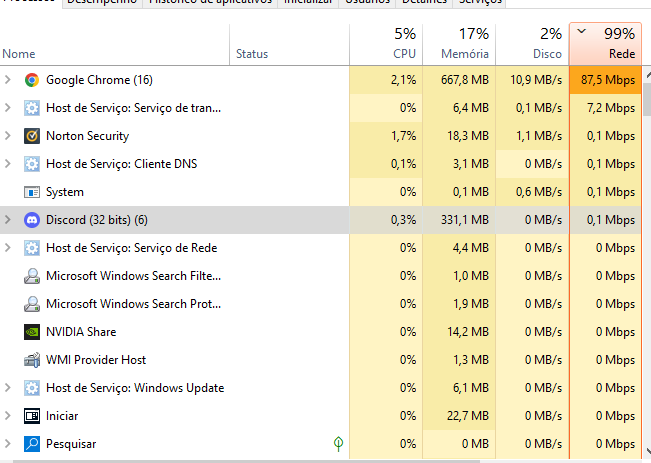Viewport: 651px width, 463px height.
Task: Click the Google Chrome icon
Action: (x=32, y=80)
